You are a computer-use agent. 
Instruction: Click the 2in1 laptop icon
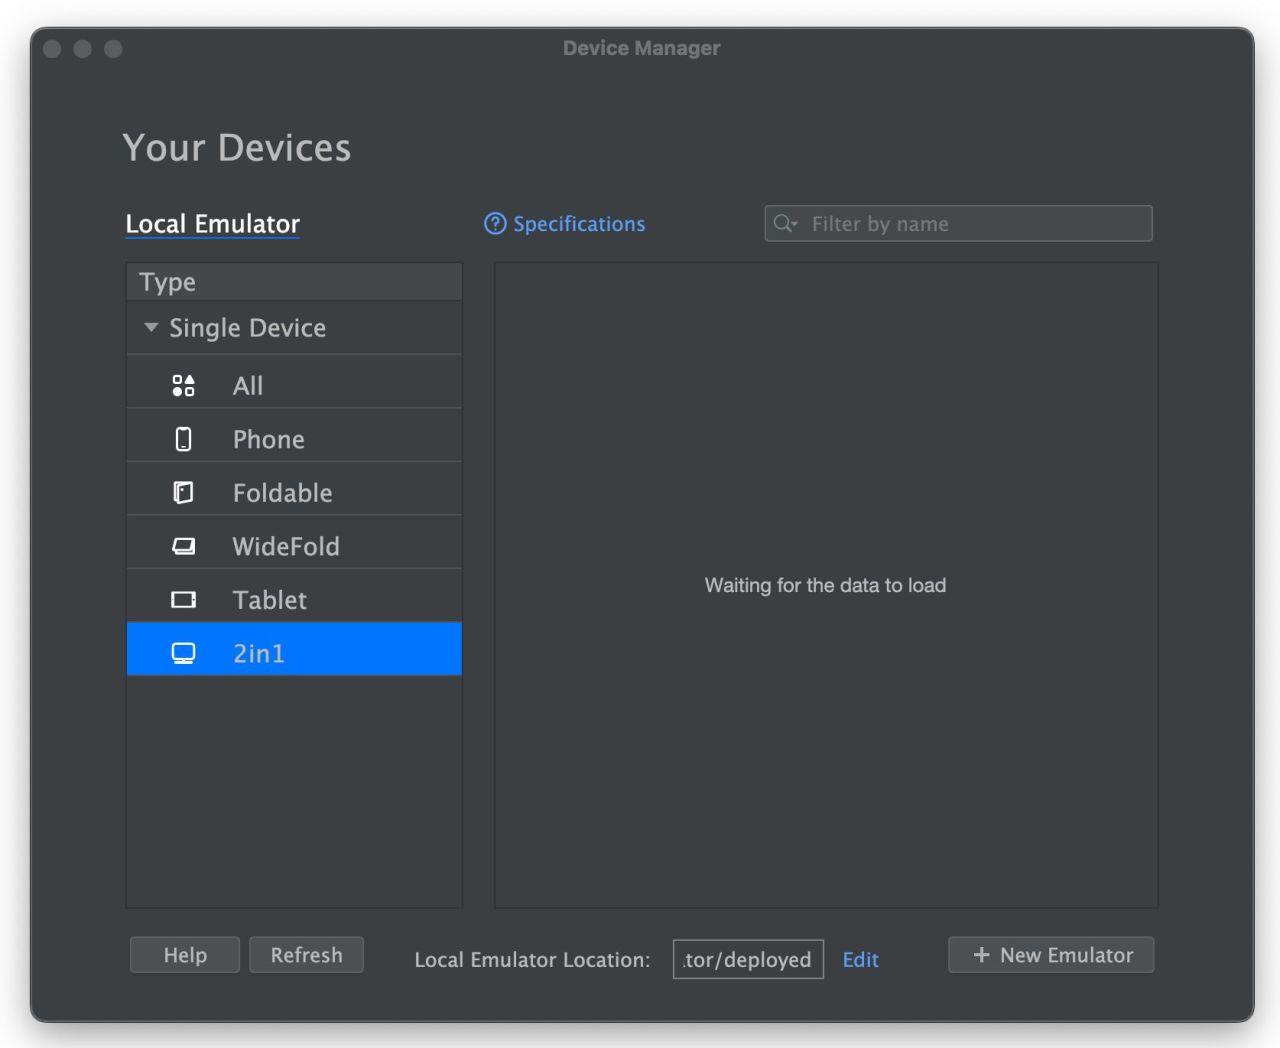click(x=183, y=653)
